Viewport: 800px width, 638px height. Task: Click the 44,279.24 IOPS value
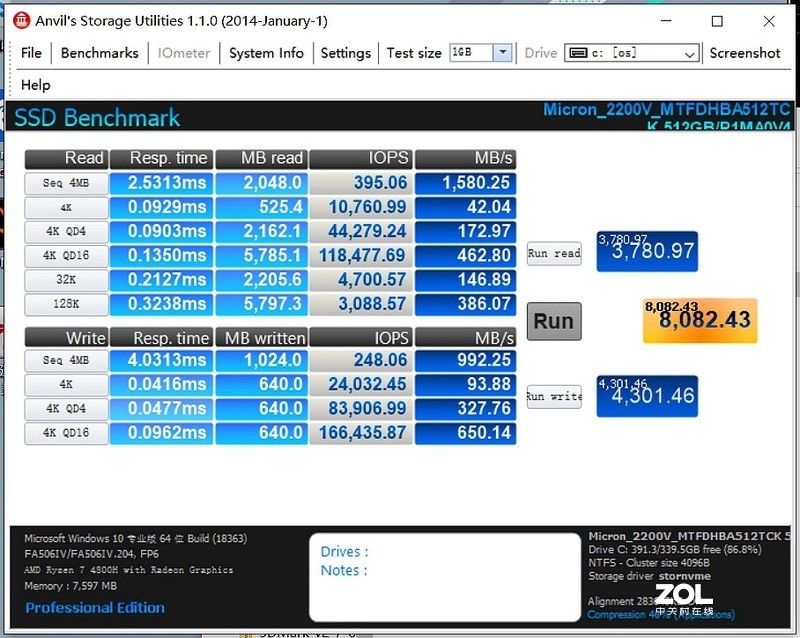pos(361,231)
